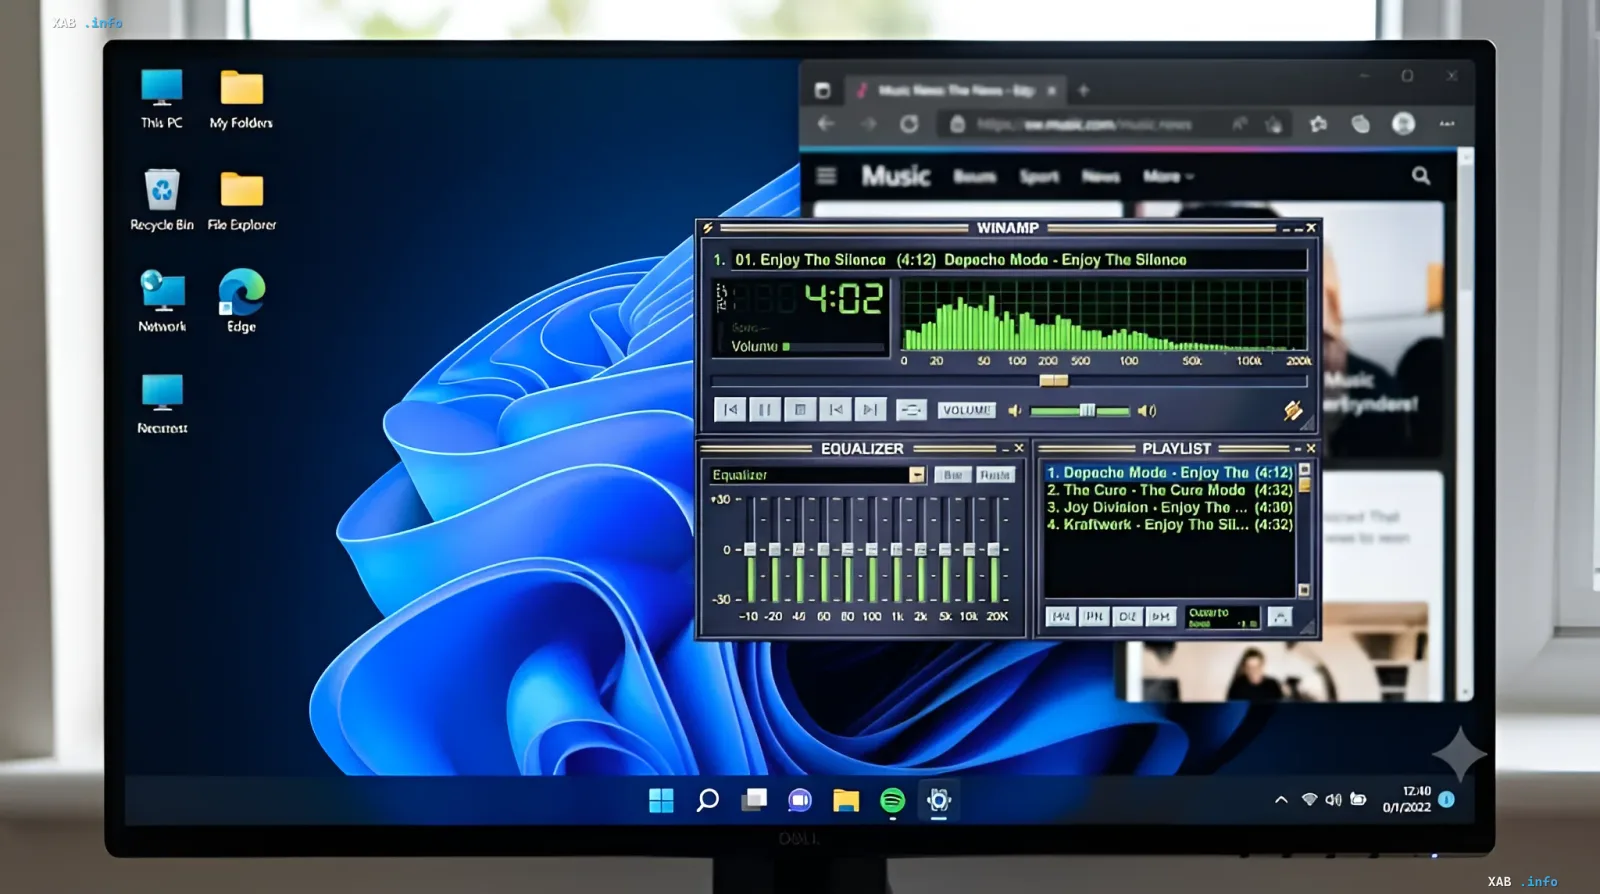
Task: Select Kraftwerk playlist entry 4
Action: coord(1169,524)
